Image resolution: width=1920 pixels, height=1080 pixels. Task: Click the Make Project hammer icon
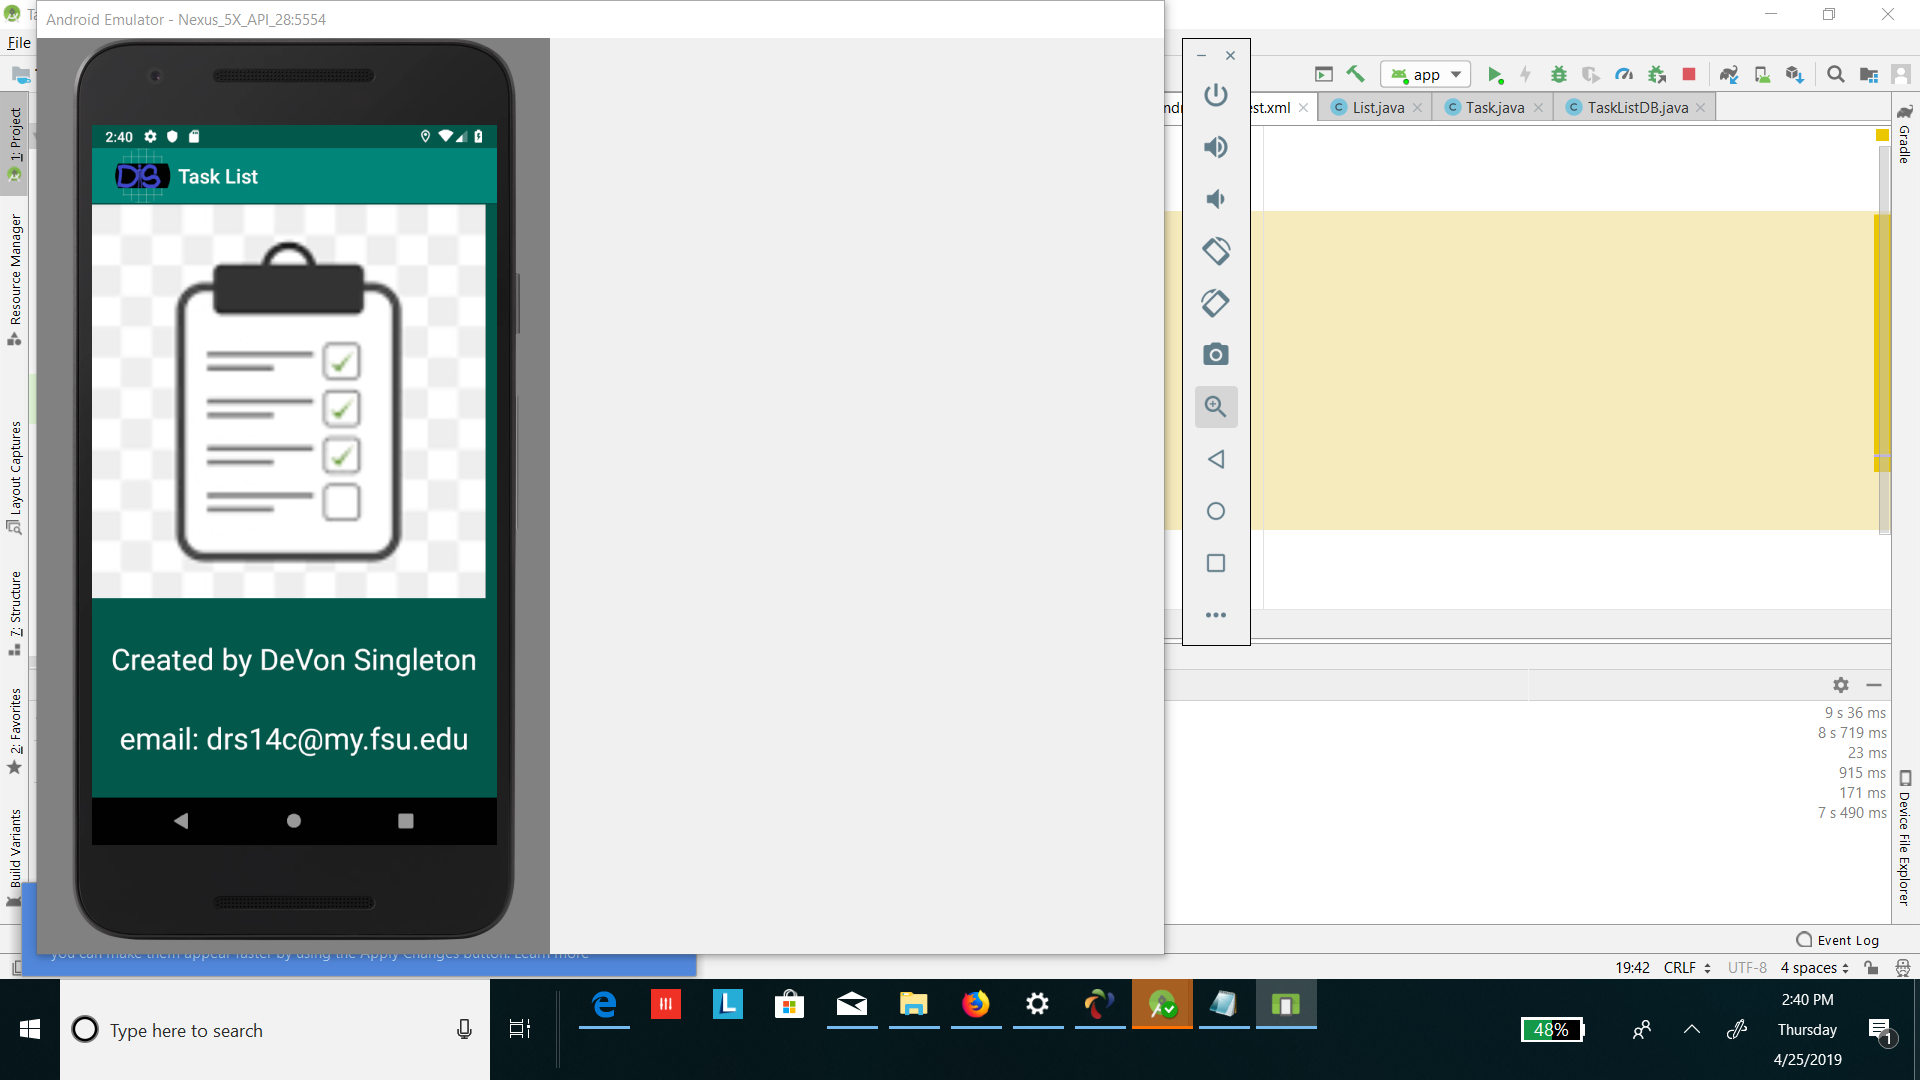tap(1355, 74)
